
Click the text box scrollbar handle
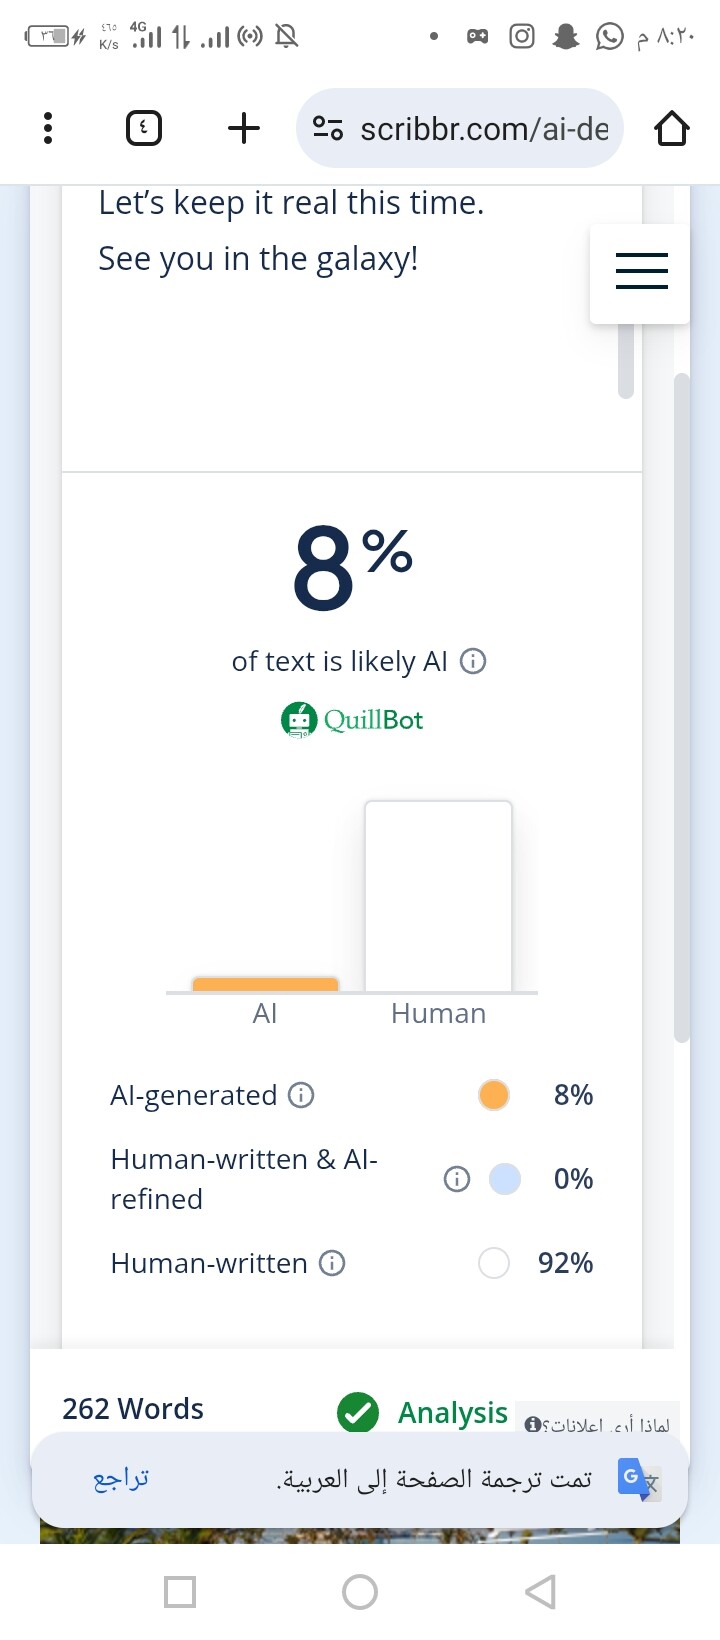[x=626, y=360]
